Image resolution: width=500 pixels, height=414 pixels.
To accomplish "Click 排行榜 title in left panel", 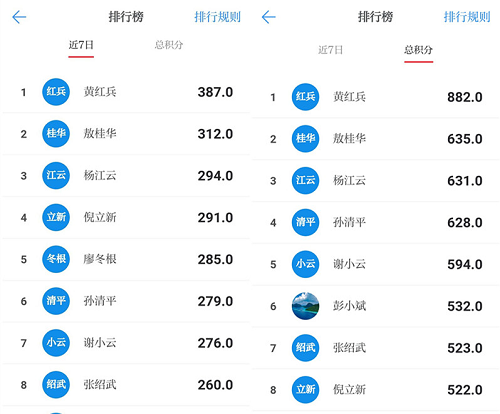I will coord(126,17).
